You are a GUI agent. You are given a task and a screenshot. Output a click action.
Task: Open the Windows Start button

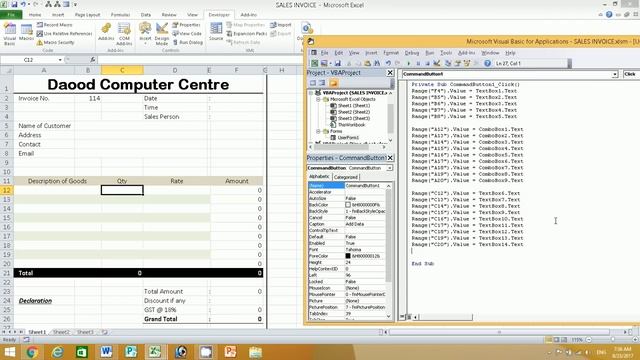point(9,352)
